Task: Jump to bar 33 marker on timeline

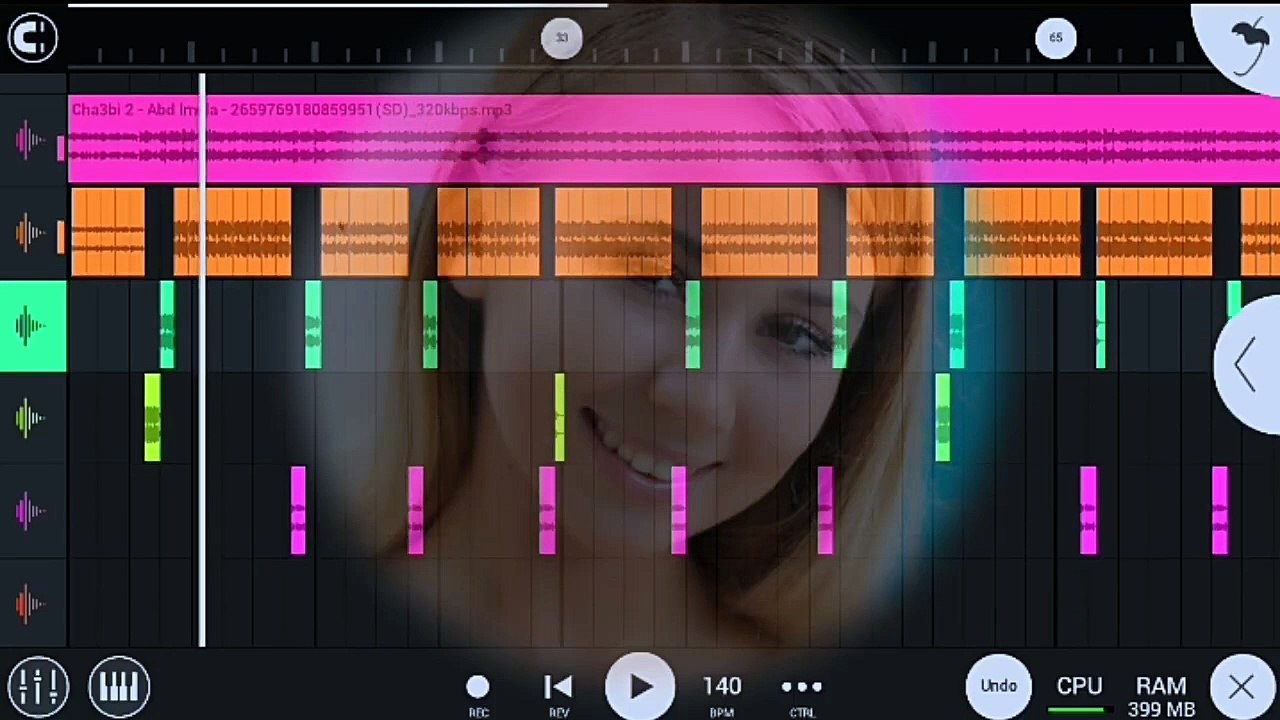Action: [561, 38]
